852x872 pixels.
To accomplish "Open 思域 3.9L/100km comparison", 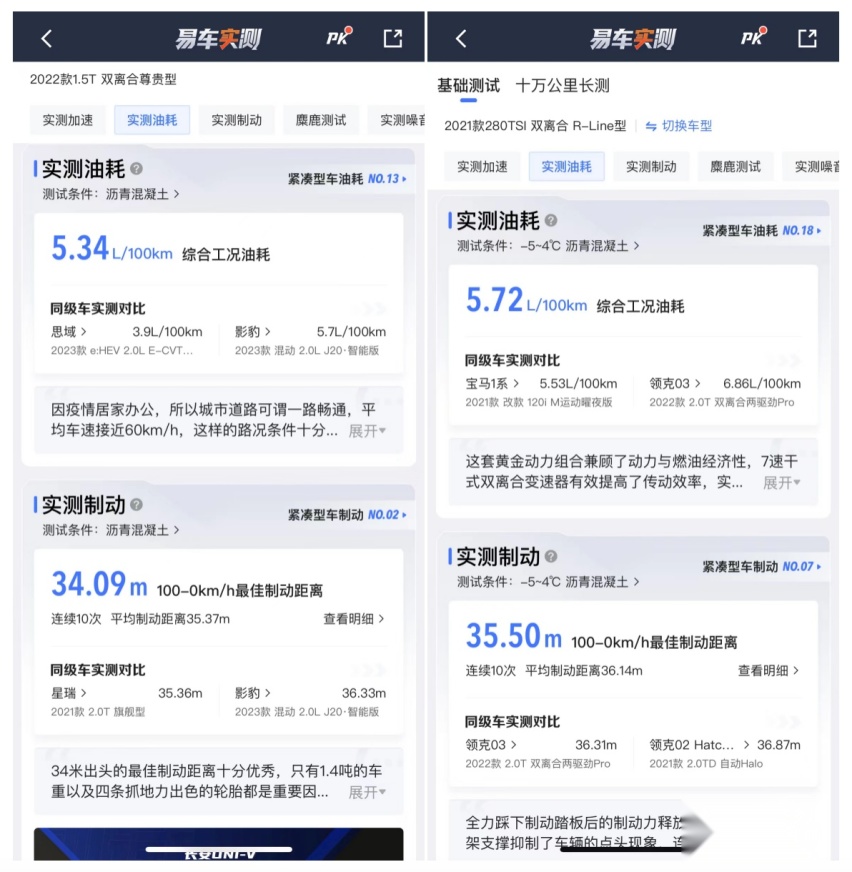I will (x=127, y=340).
